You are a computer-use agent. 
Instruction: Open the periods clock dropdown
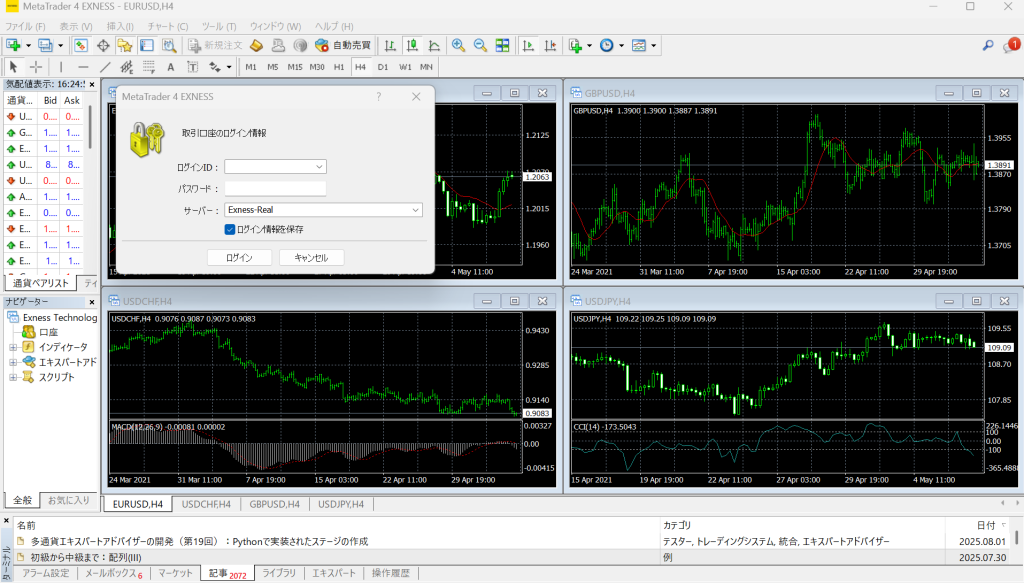click(621, 46)
